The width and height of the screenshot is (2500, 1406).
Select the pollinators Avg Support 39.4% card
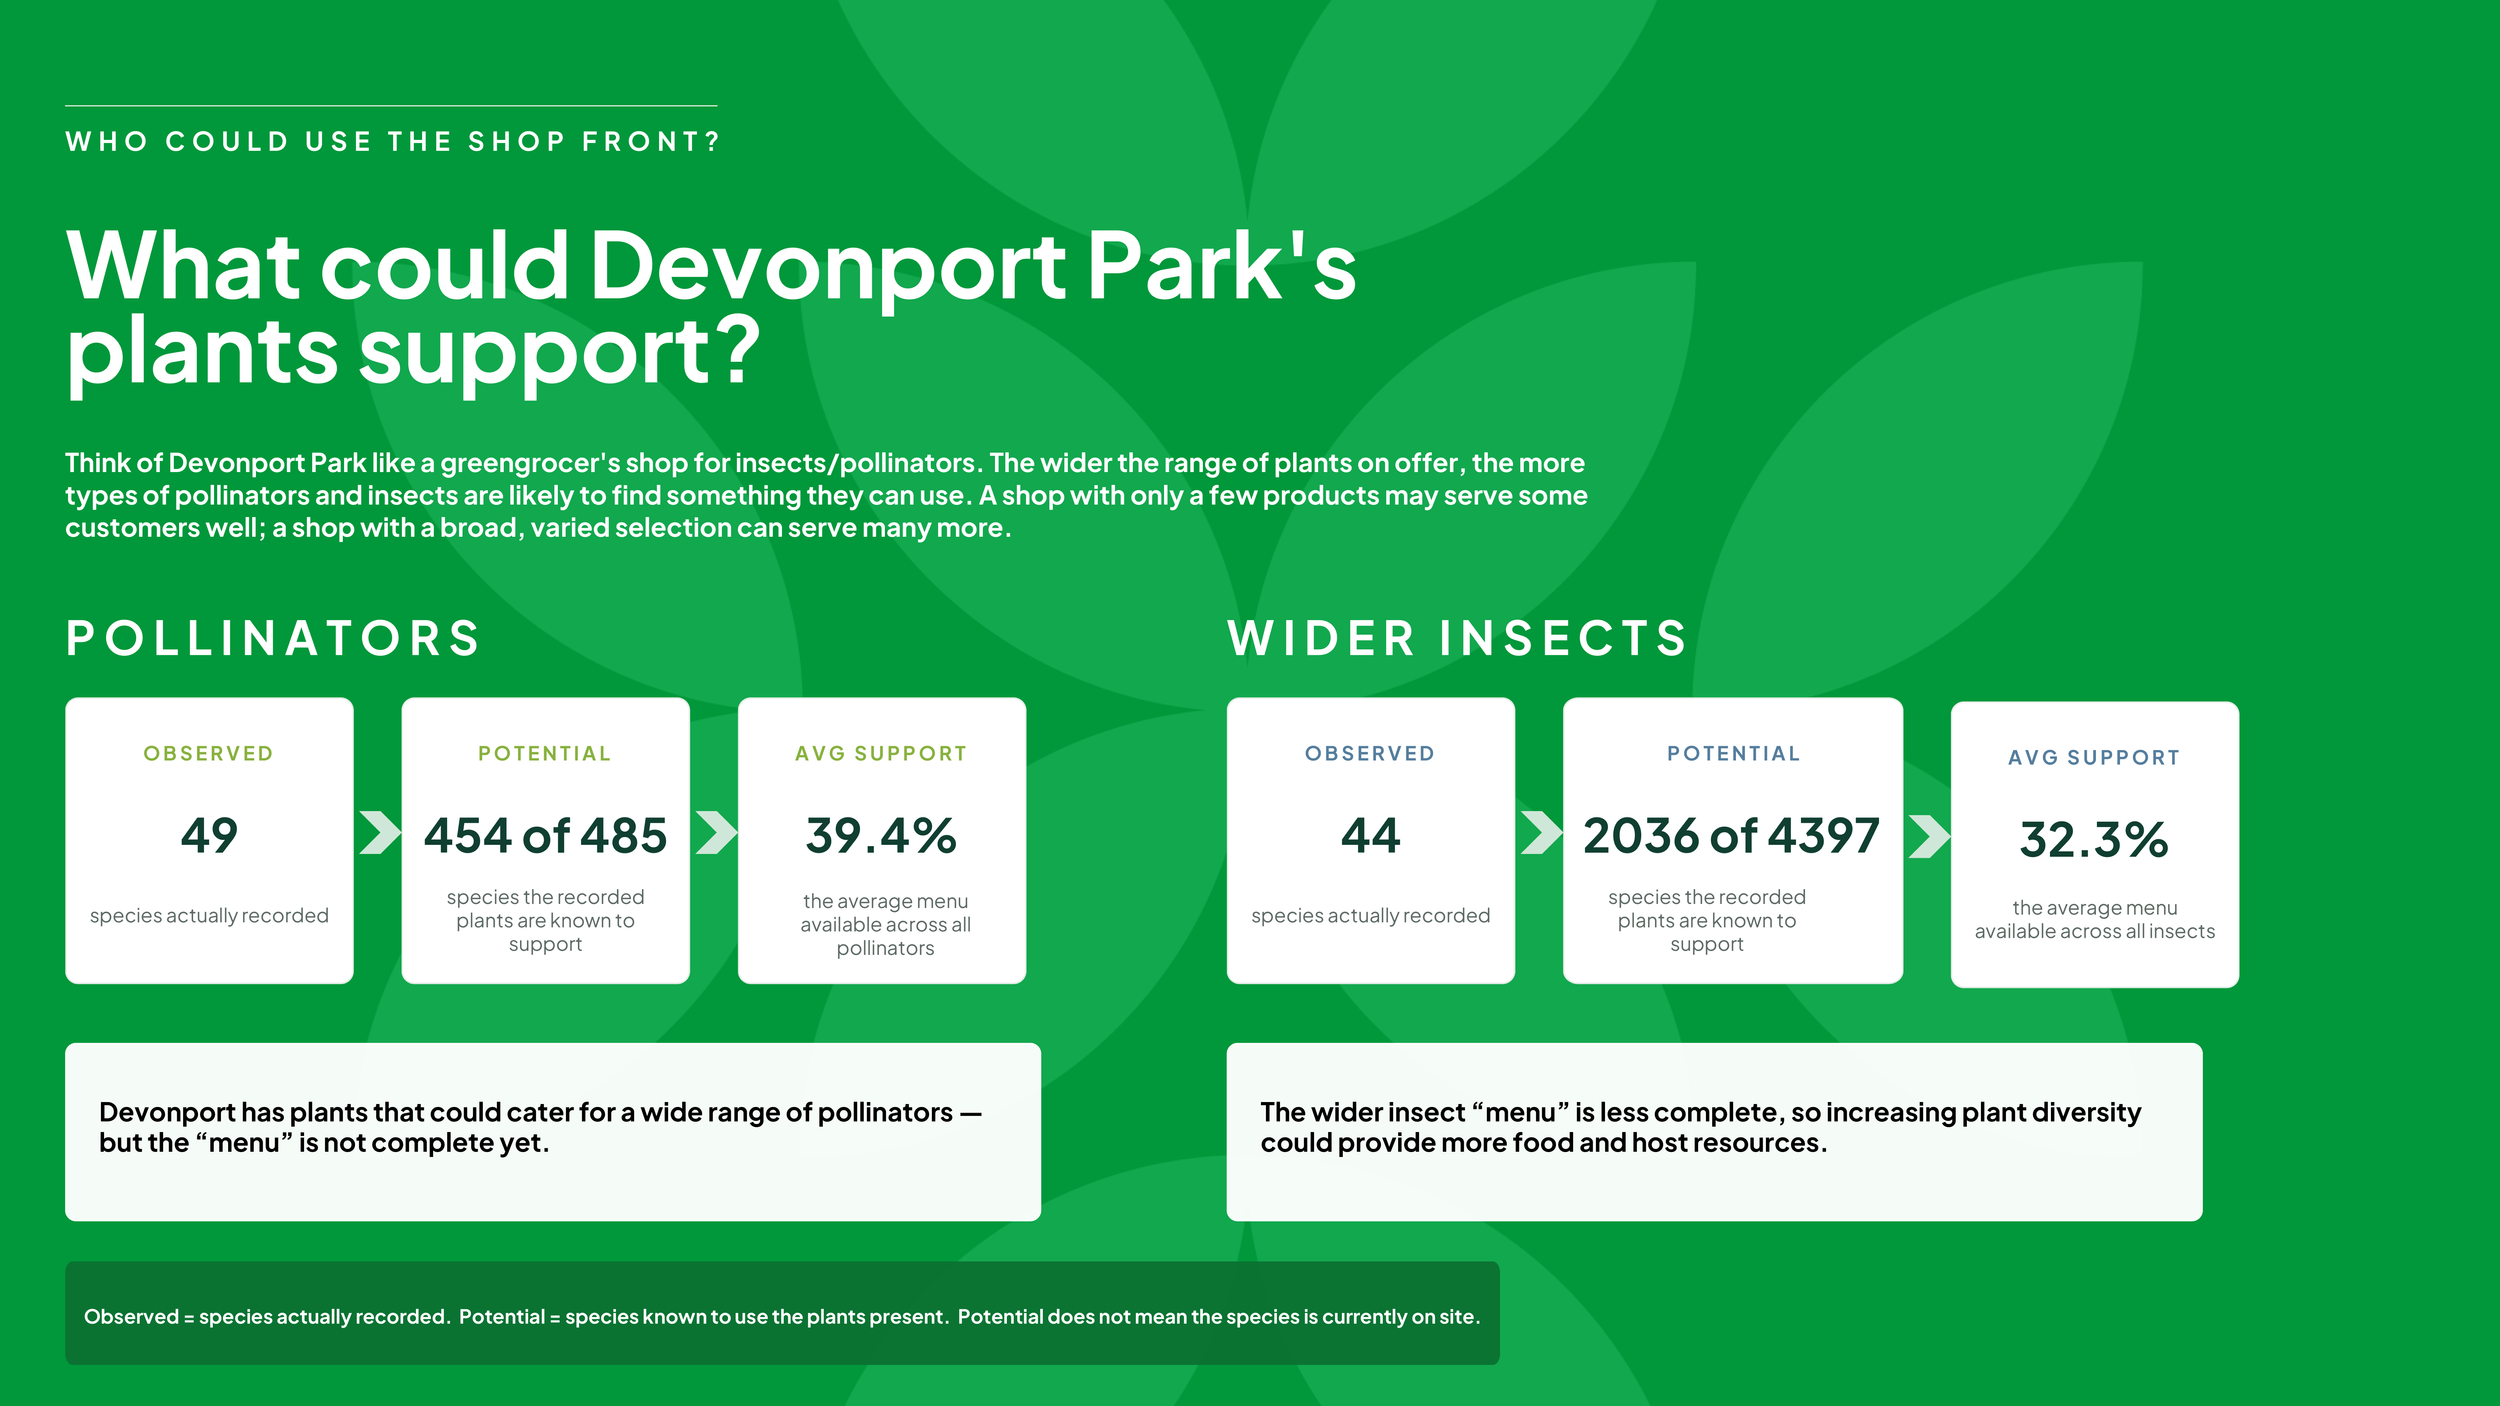point(882,841)
